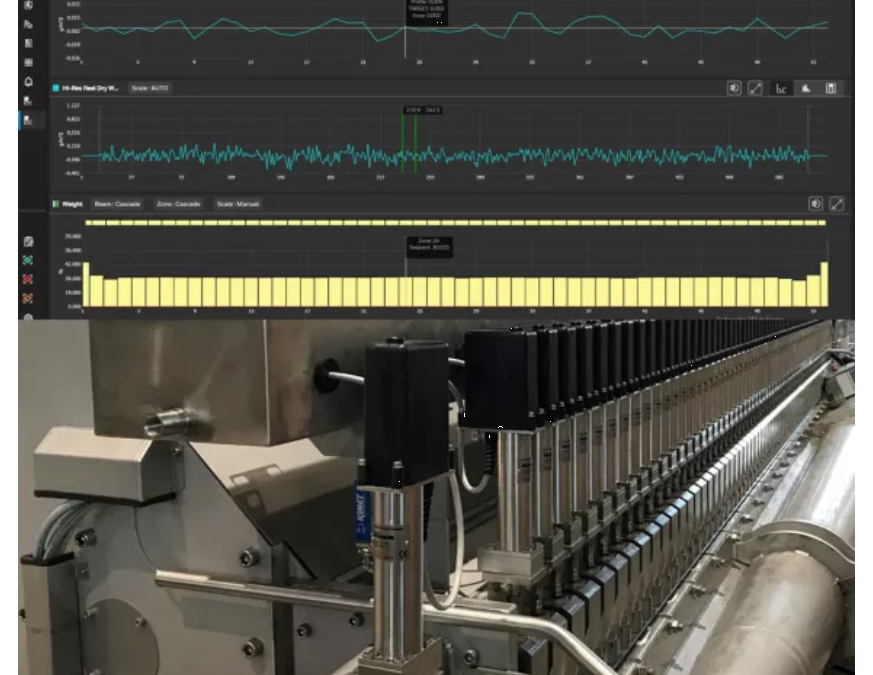Click the bell notifications icon in sidebar

28,81
